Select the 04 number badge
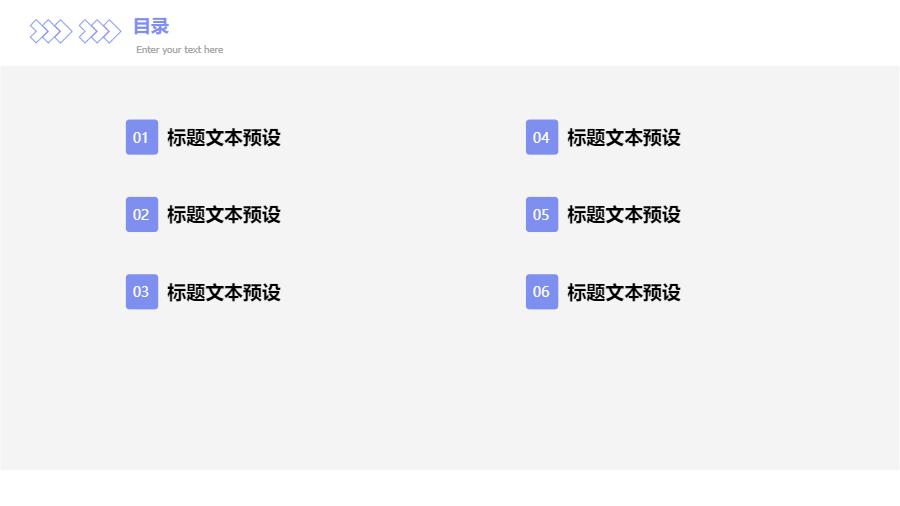 pyautogui.click(x=541, y=137)
